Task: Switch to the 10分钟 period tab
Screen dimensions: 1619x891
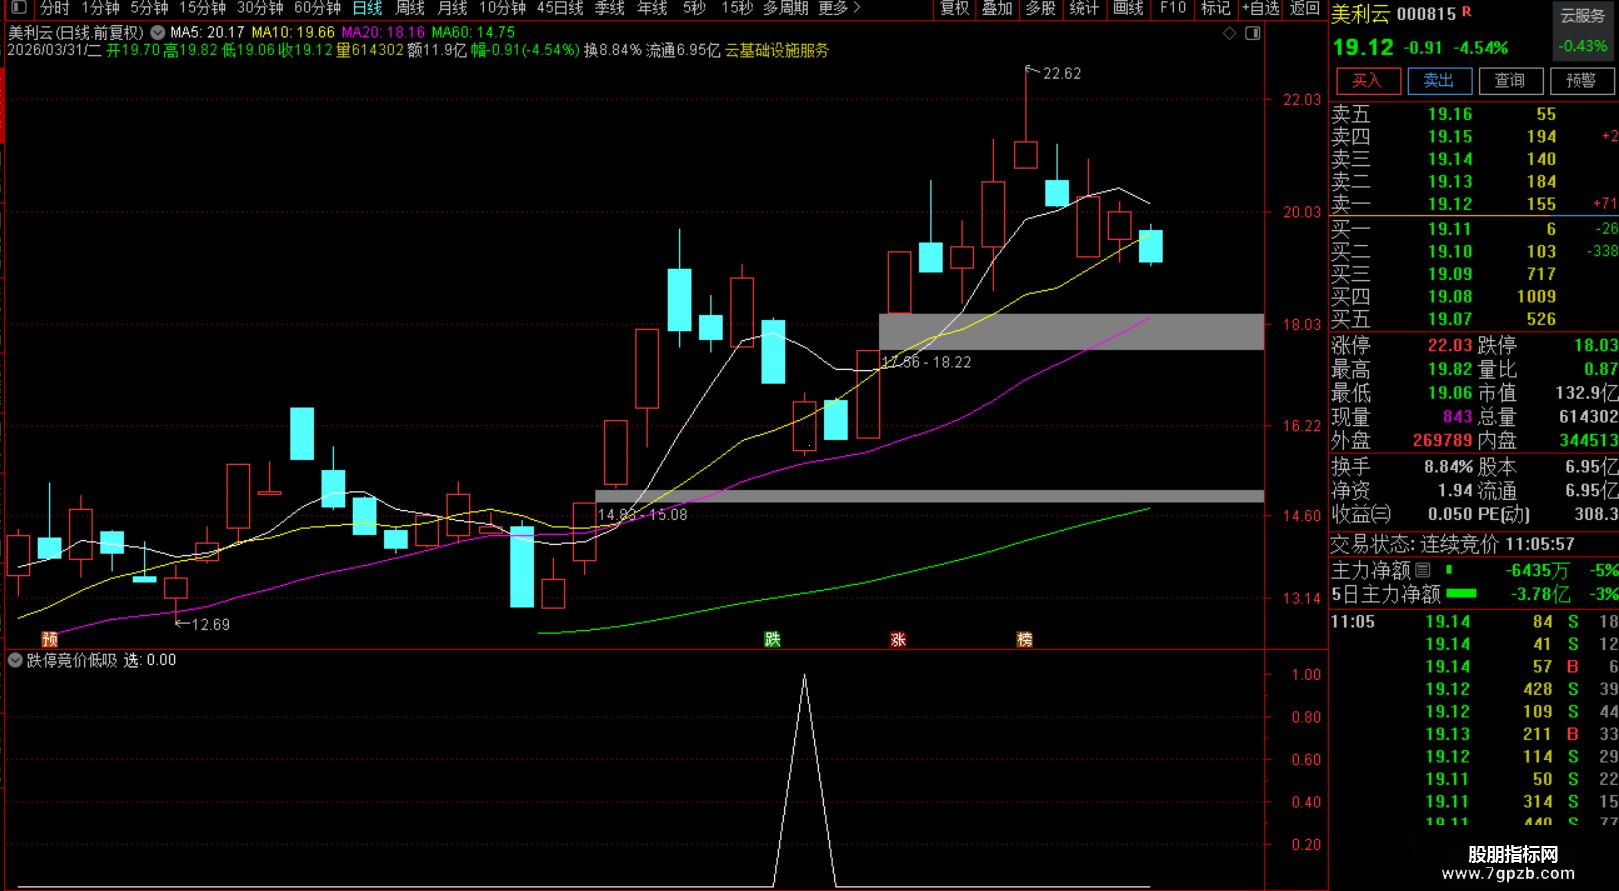Action: 502,8
